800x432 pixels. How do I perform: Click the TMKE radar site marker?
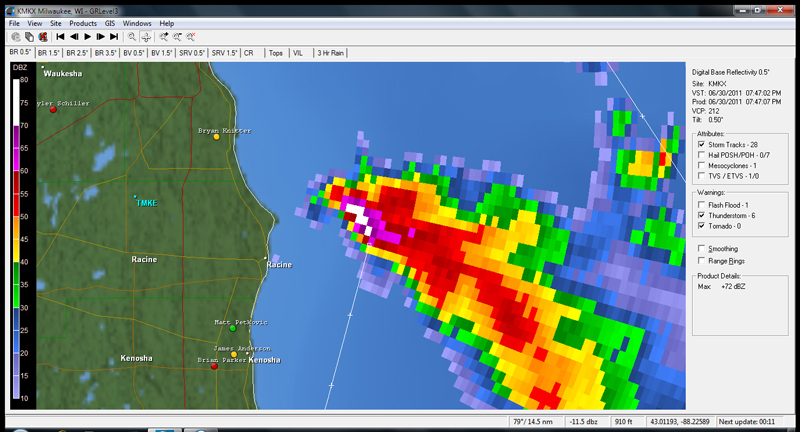pos(135,196)
